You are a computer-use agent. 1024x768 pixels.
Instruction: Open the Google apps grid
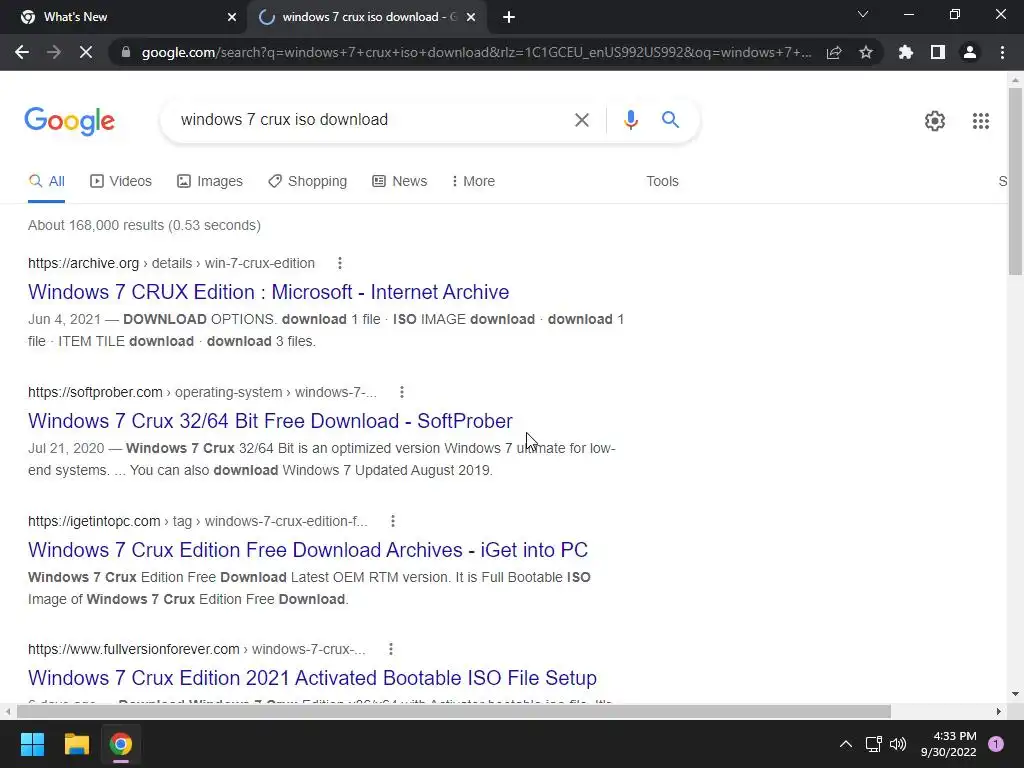(980, 121)
